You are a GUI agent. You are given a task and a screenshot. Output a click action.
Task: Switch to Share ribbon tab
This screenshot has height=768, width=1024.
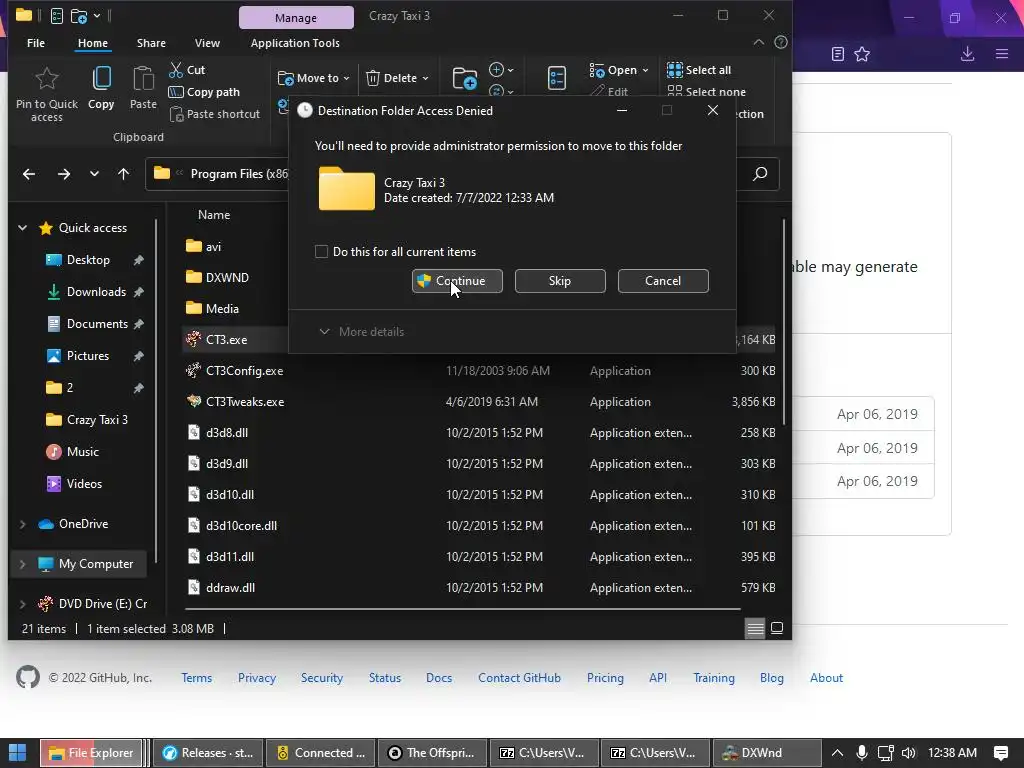point(151,43)
